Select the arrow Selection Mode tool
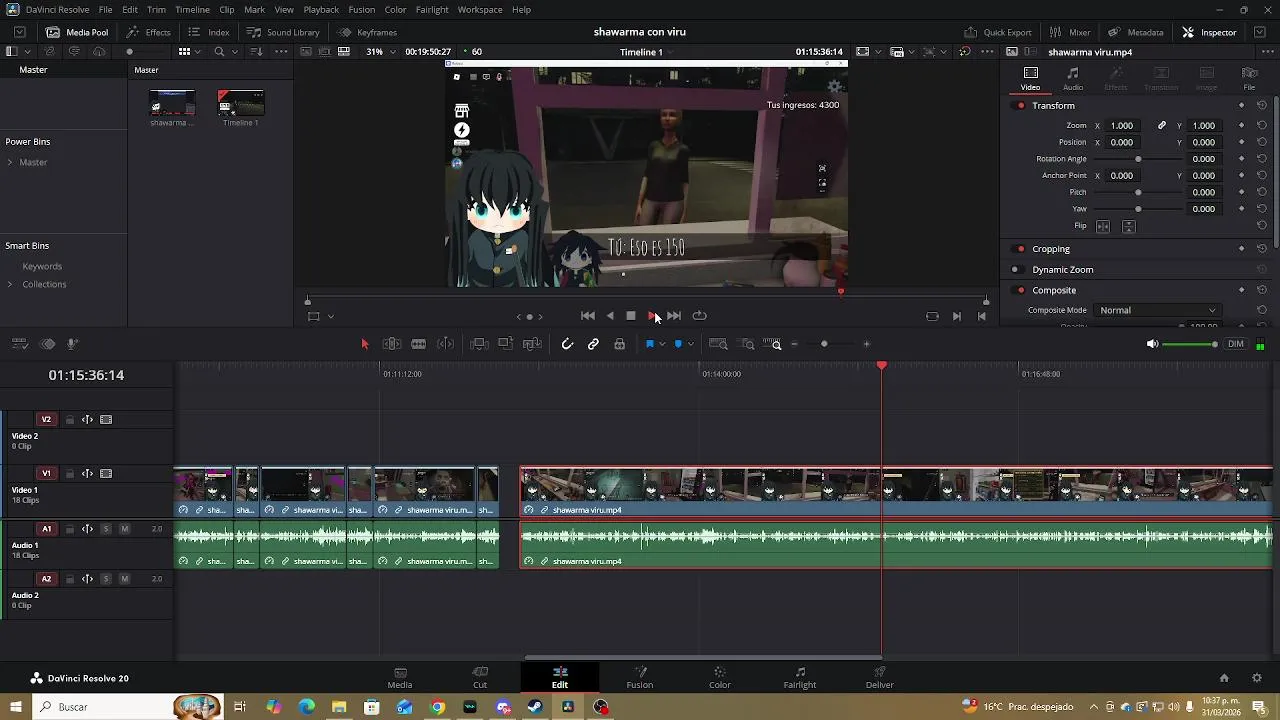The image size is (1280, 720). pyautogui.click(x=365, y=344)
